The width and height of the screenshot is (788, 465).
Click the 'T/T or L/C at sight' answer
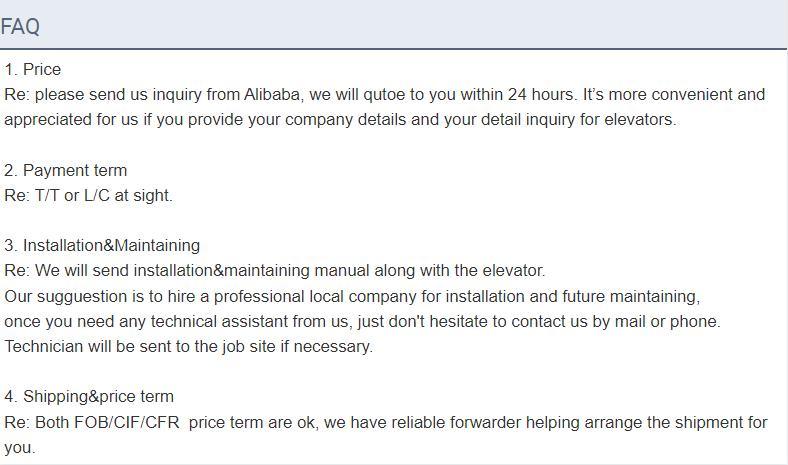coord(104,196)
